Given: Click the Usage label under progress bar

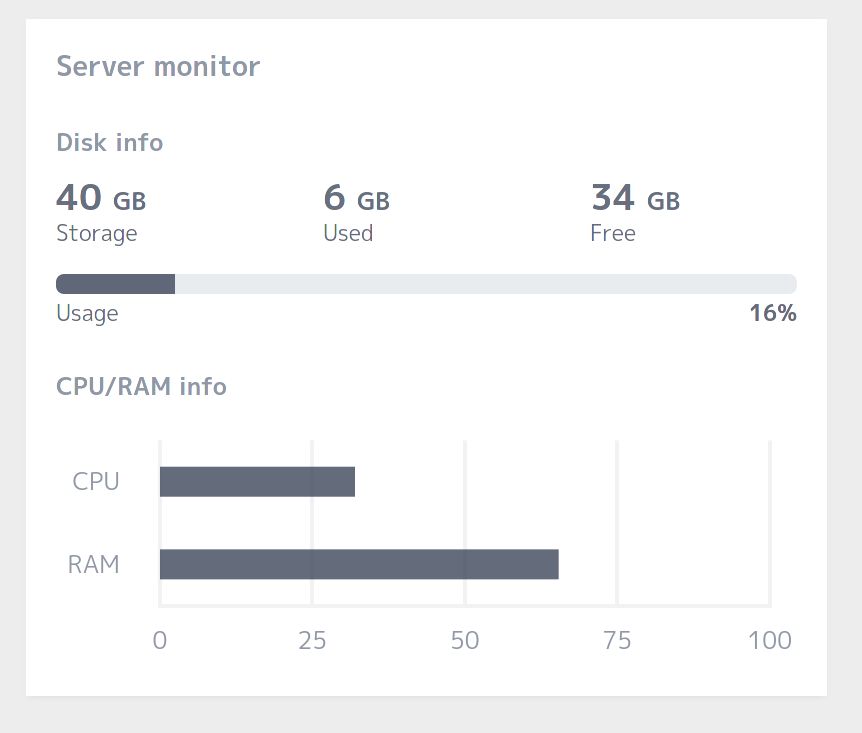Looking at the screenshot, I should tap(87, 313).
